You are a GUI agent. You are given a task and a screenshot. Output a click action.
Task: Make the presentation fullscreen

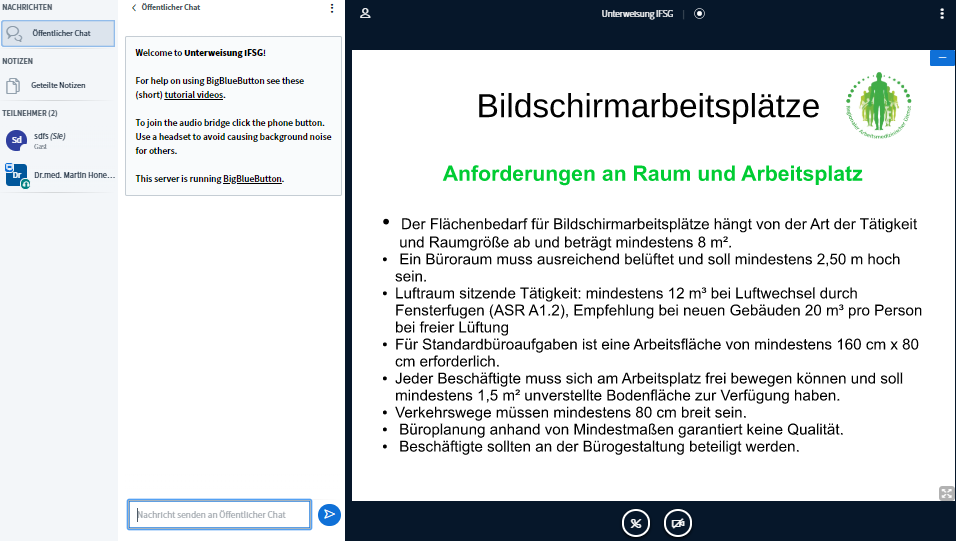tap(946, 492)
